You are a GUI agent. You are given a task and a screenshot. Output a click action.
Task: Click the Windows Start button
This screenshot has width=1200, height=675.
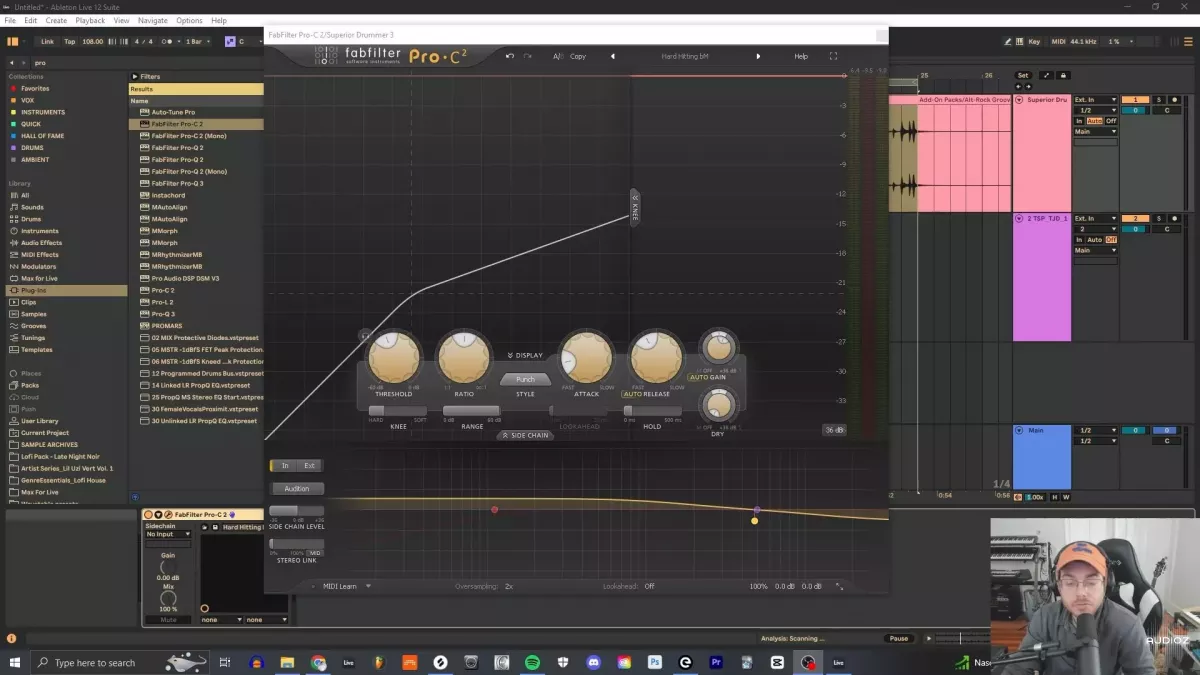[x=14, y=662]
